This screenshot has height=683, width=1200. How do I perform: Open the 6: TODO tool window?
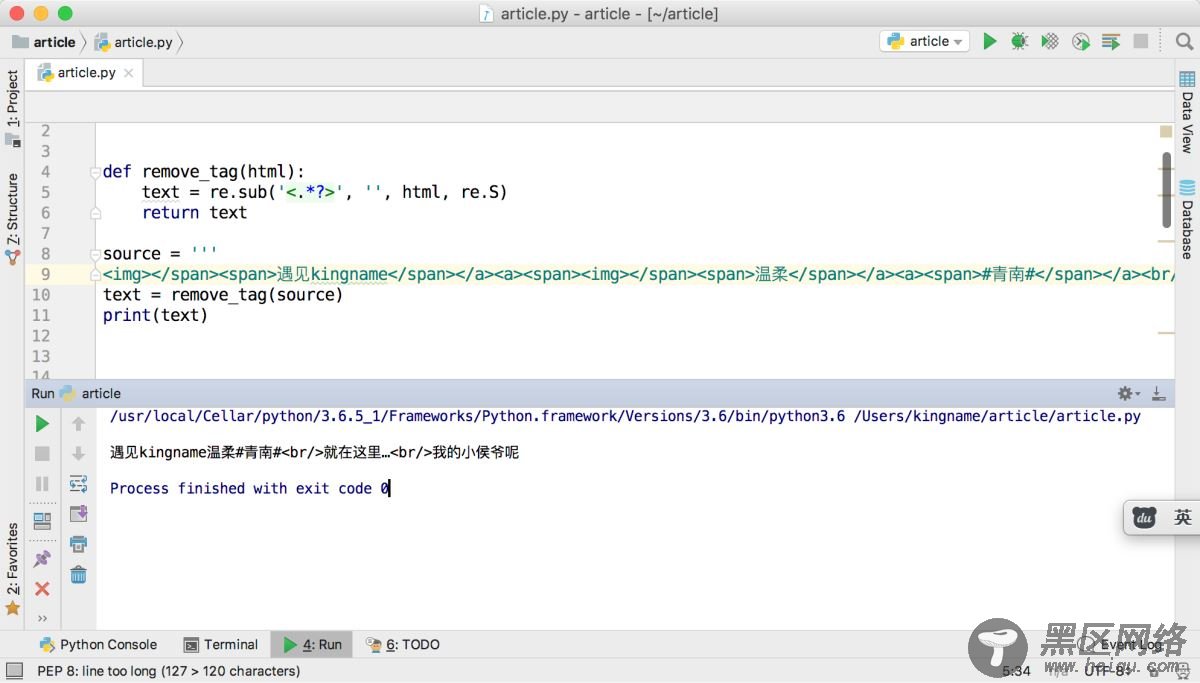402,645
